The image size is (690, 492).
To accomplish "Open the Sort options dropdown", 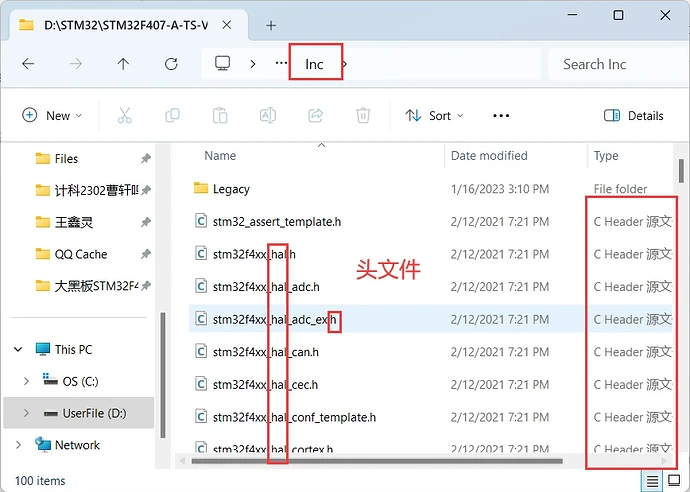I will coord(434,116).
